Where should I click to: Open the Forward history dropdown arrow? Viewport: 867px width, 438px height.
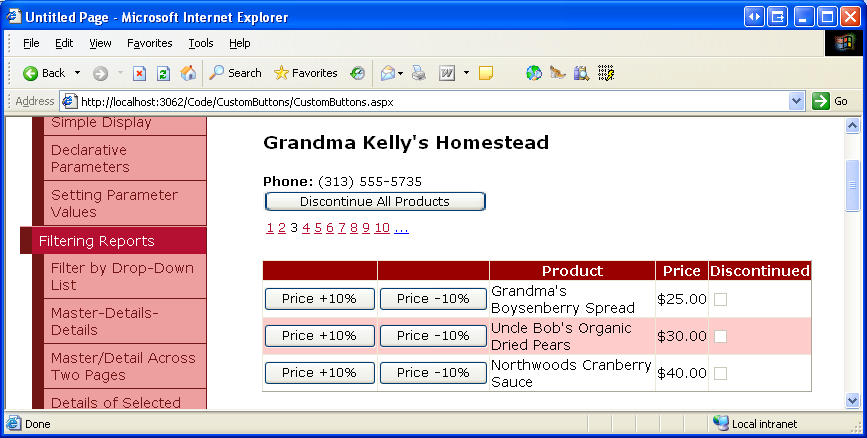[120, 73]
